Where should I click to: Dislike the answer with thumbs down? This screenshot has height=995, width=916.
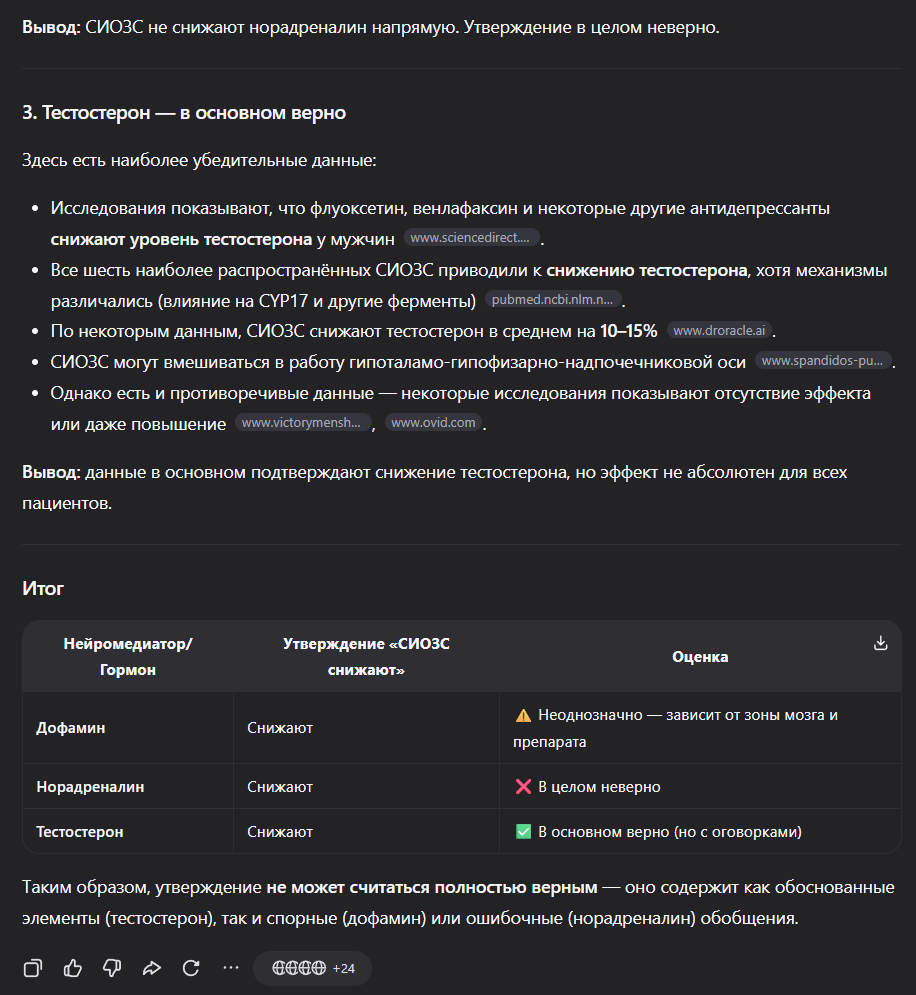(112, 968)
